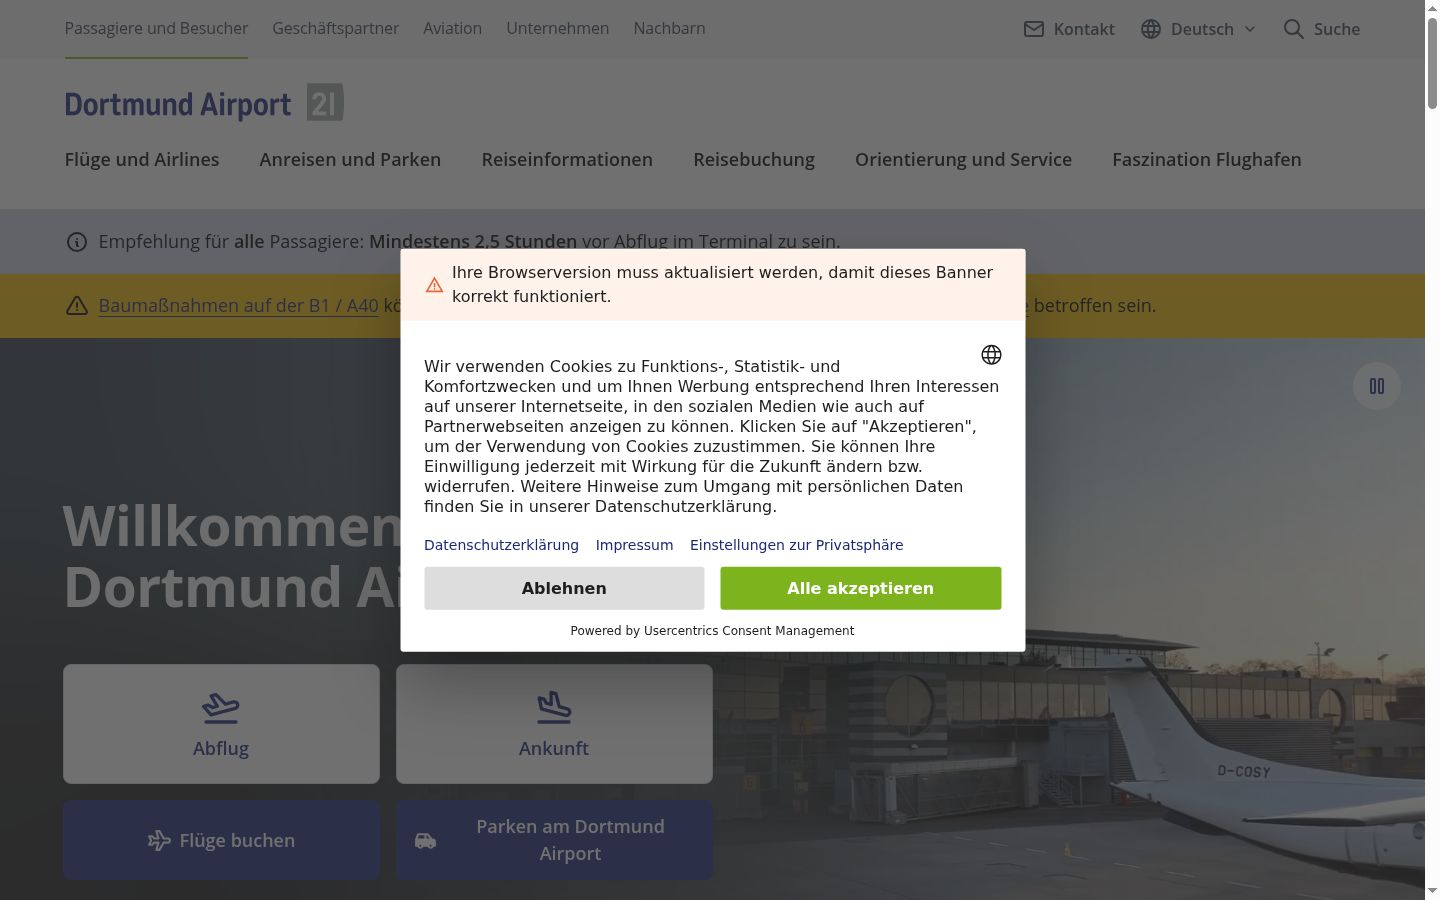Screen dimensions: 1440x900
Task: Switch to the Nachbarn tab
Action: pyautogui.click(x=669, y=29)
